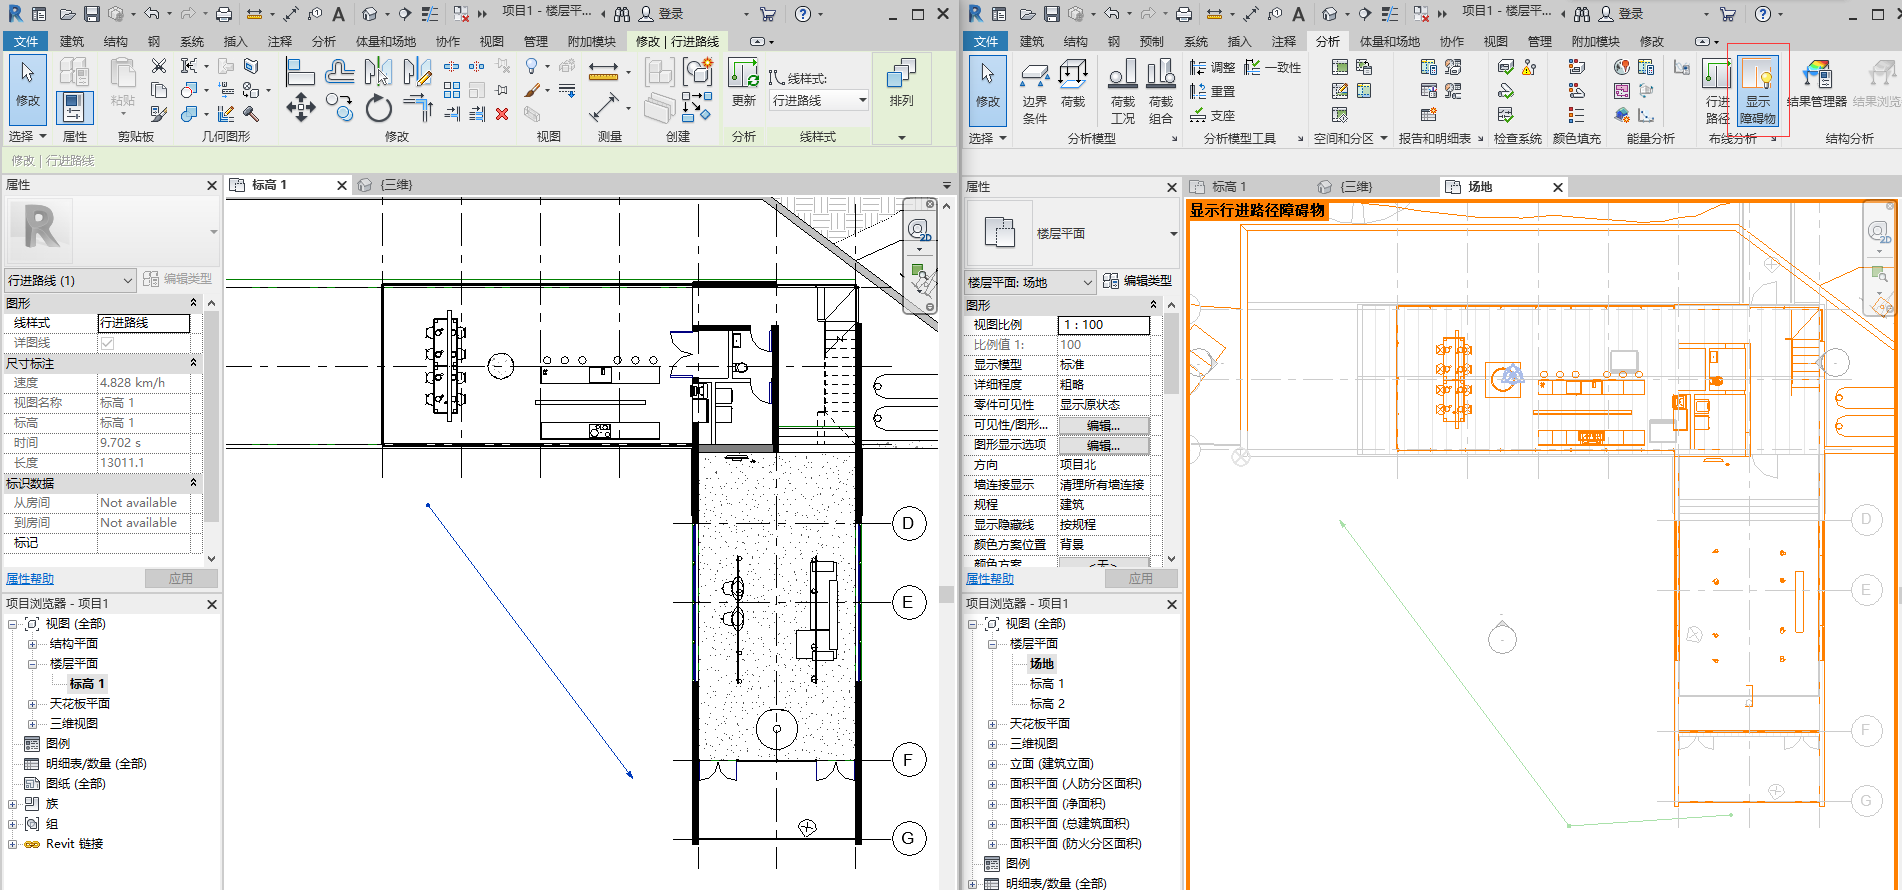Switch to the 标高 1 view tab on right

click(1229, 187)
